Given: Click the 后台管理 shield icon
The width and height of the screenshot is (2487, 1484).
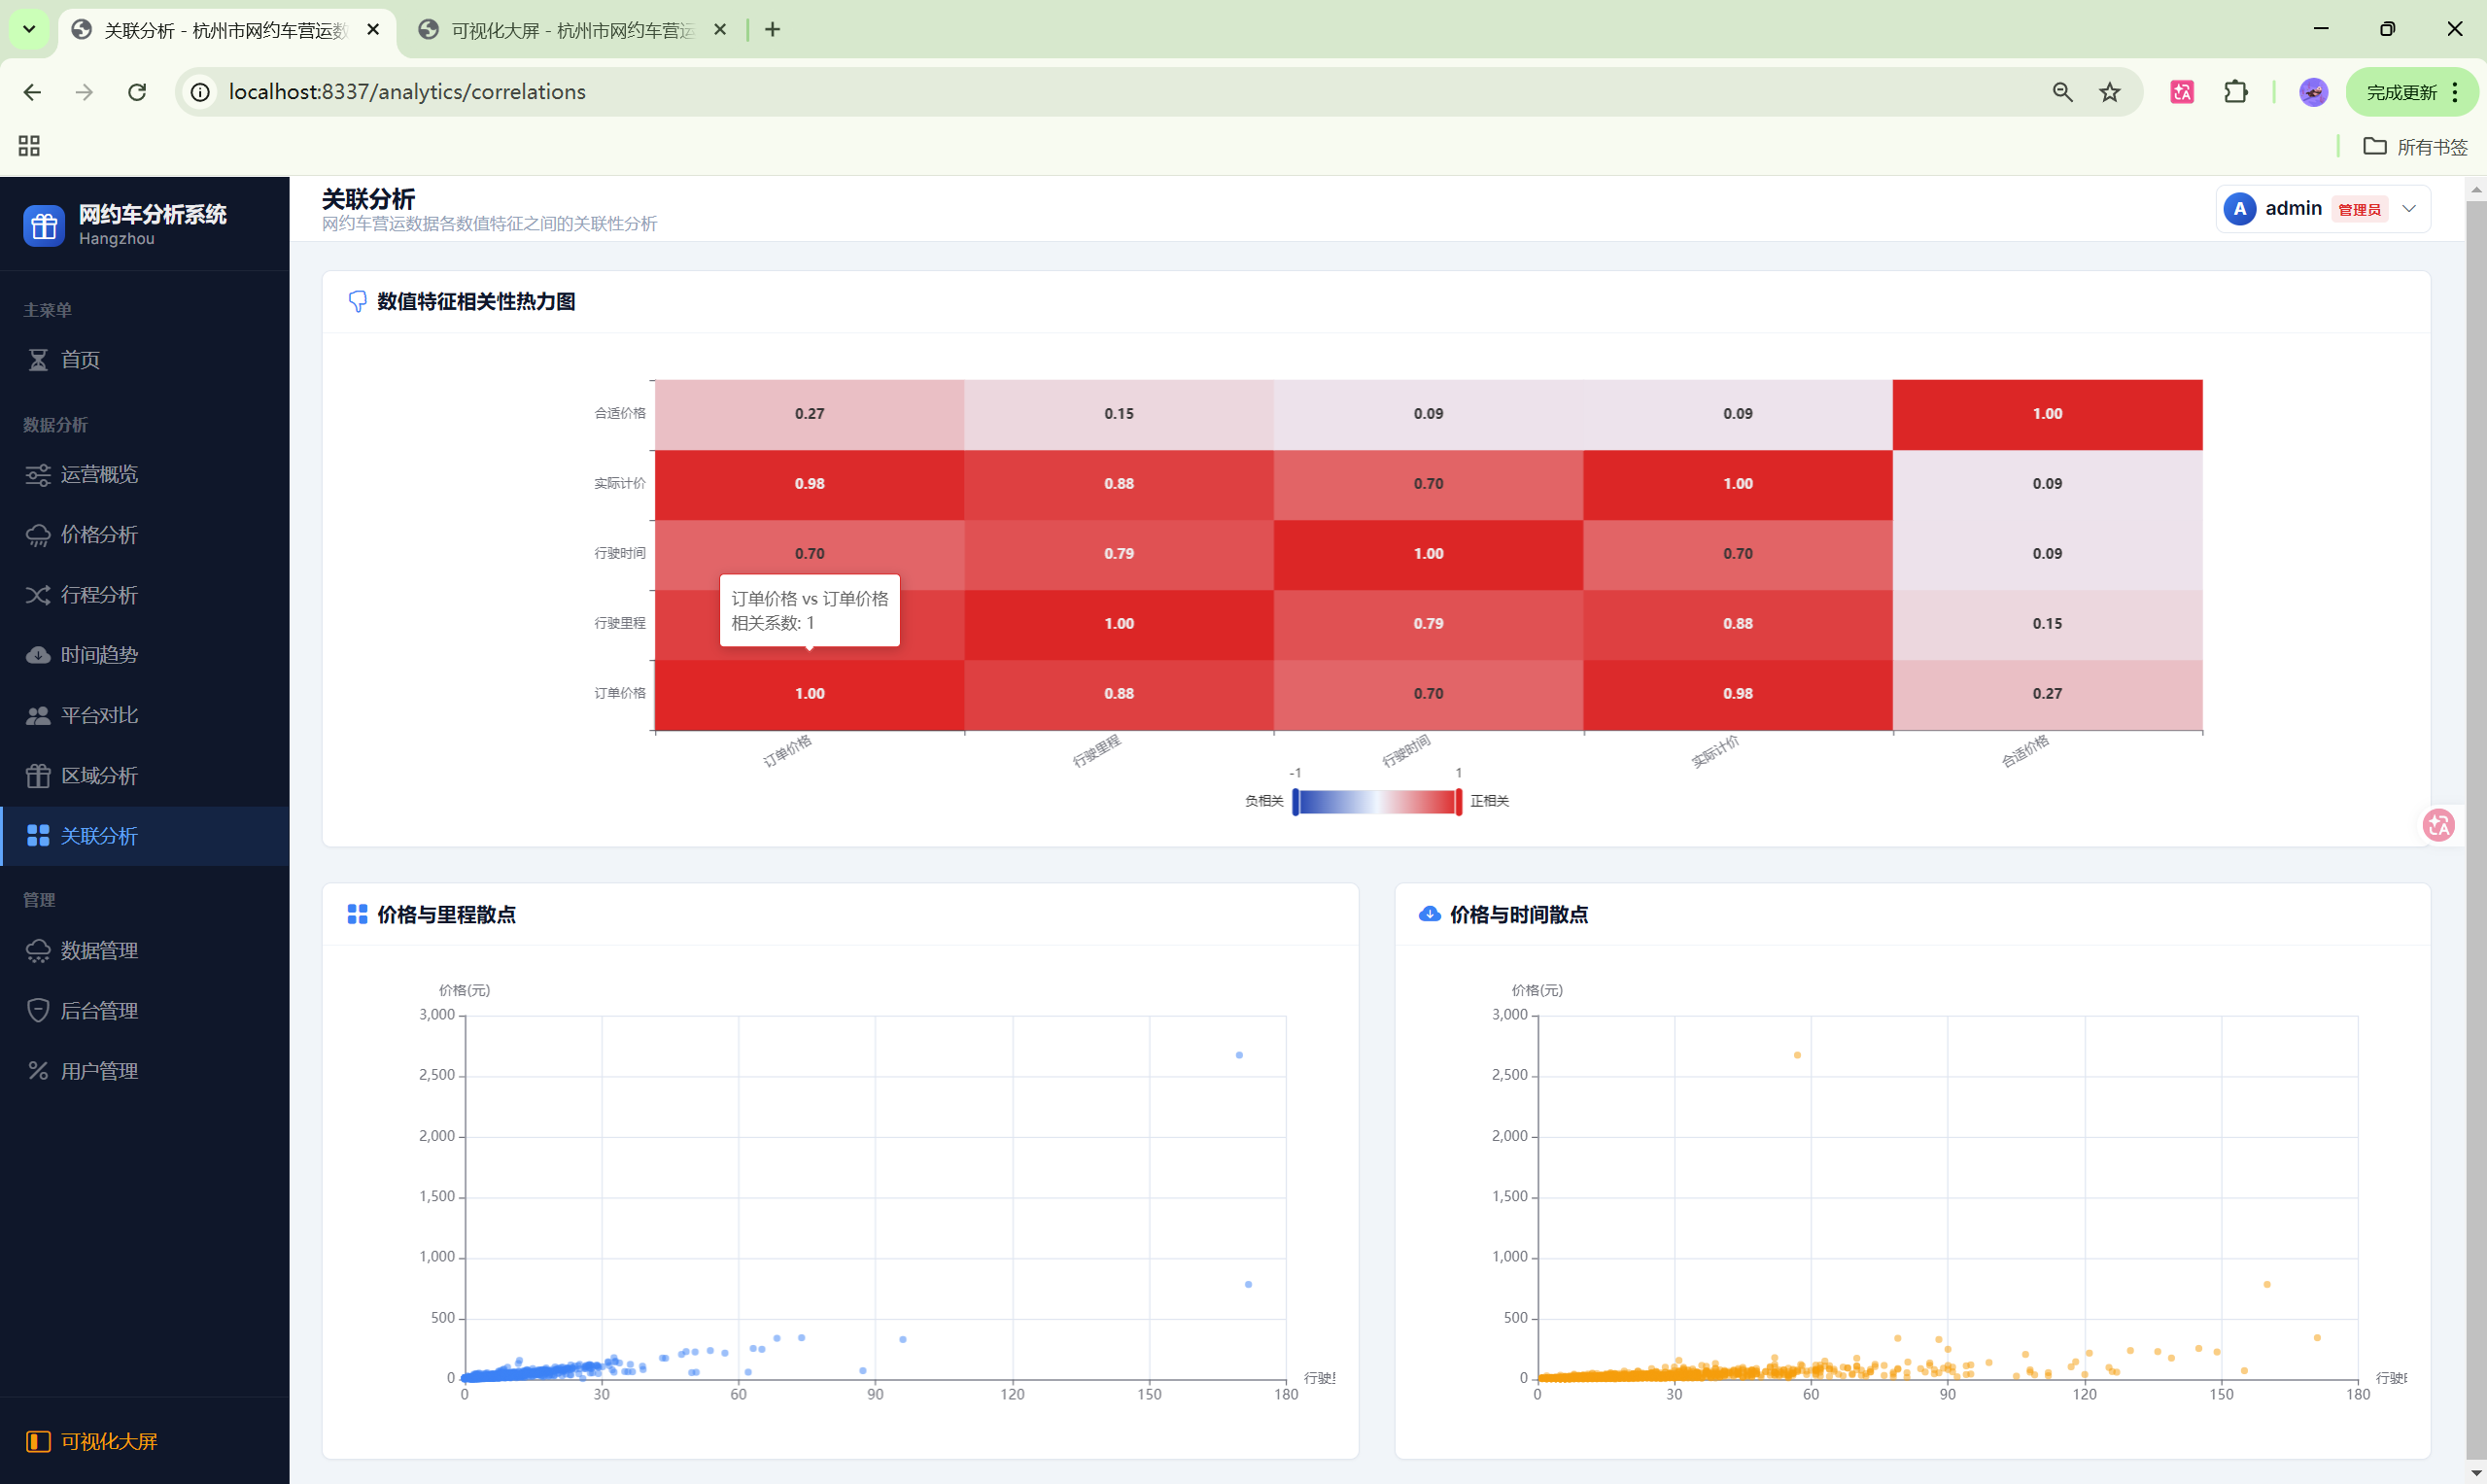Looking at the screenshot, I should (x=38, y=1011).
